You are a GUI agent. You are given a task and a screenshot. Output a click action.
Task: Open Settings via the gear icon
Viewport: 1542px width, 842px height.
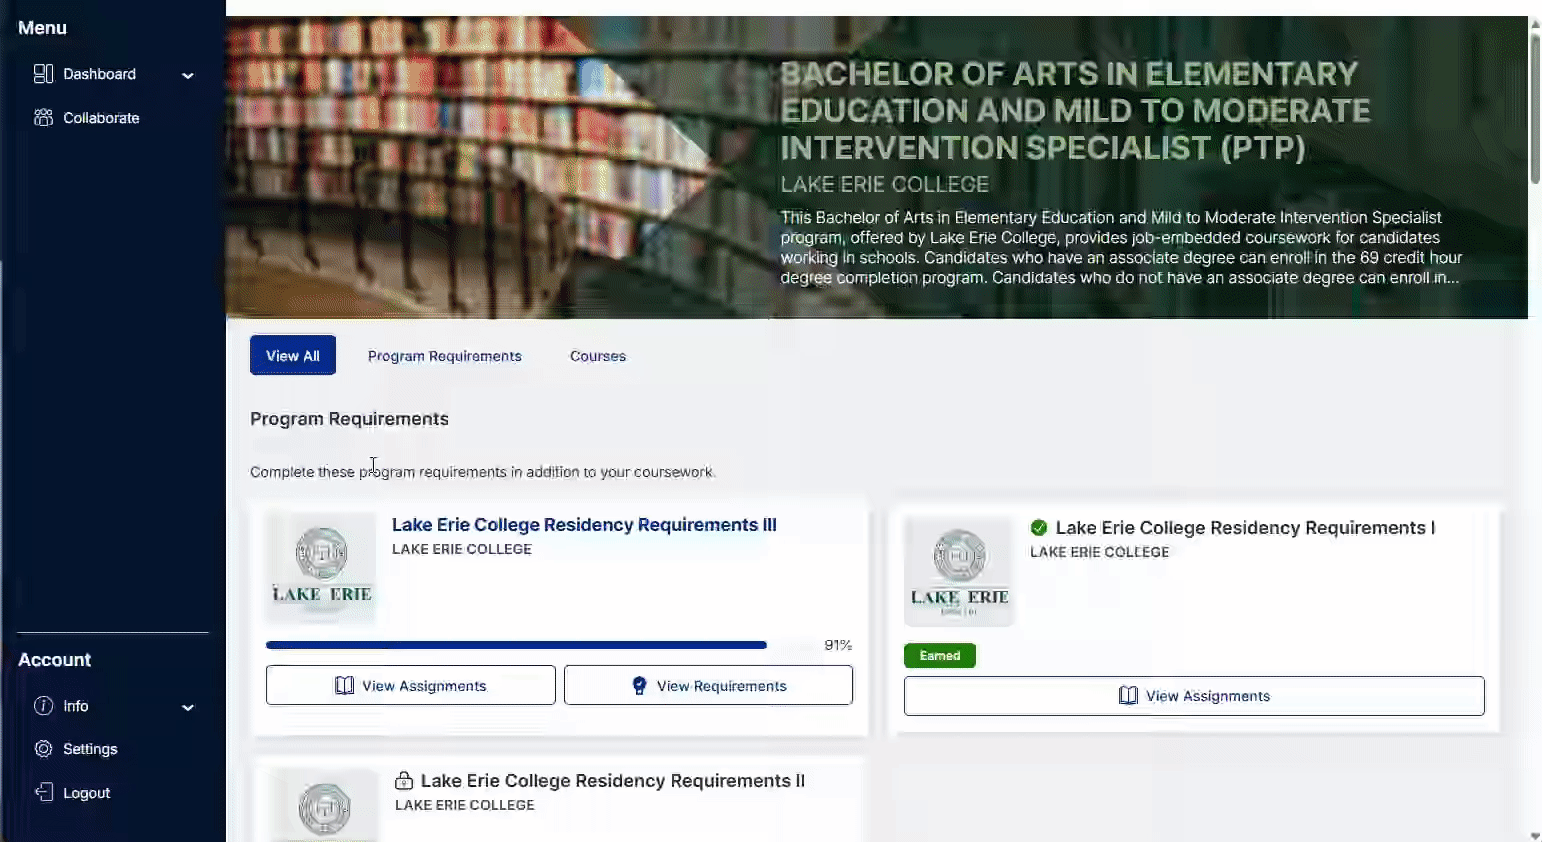(x=43, y=749)
